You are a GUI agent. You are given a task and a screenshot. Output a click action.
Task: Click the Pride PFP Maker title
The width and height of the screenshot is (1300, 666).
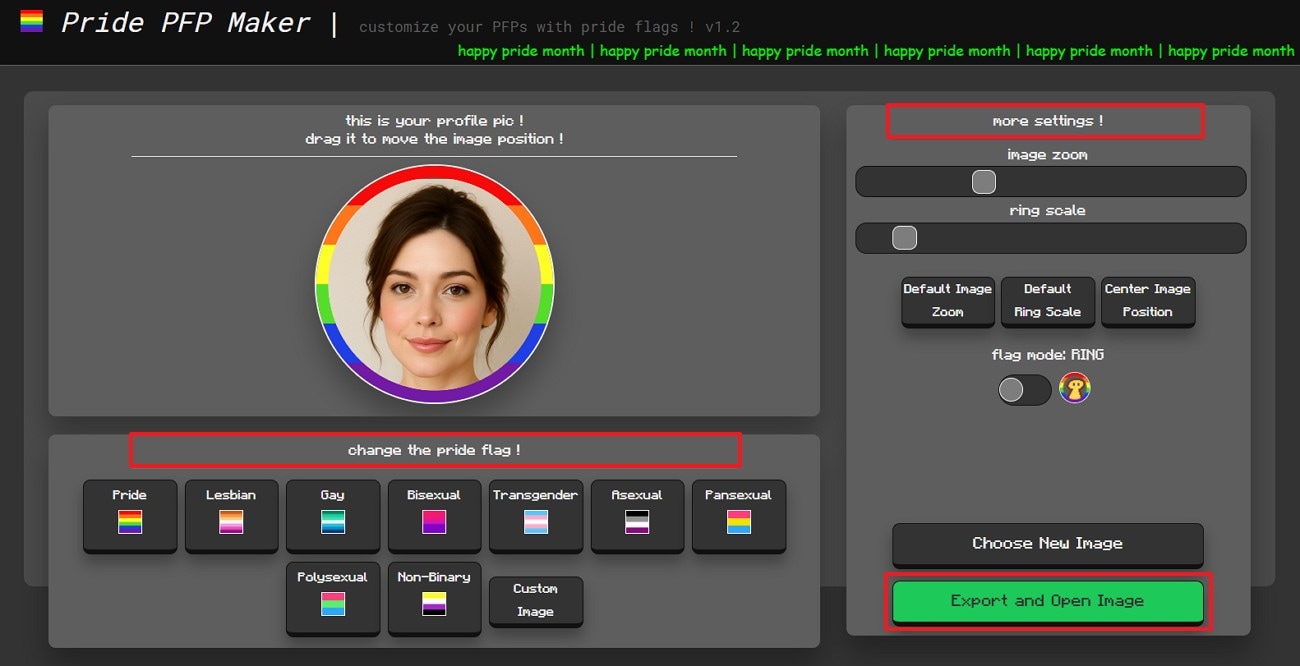pos(186,22)
